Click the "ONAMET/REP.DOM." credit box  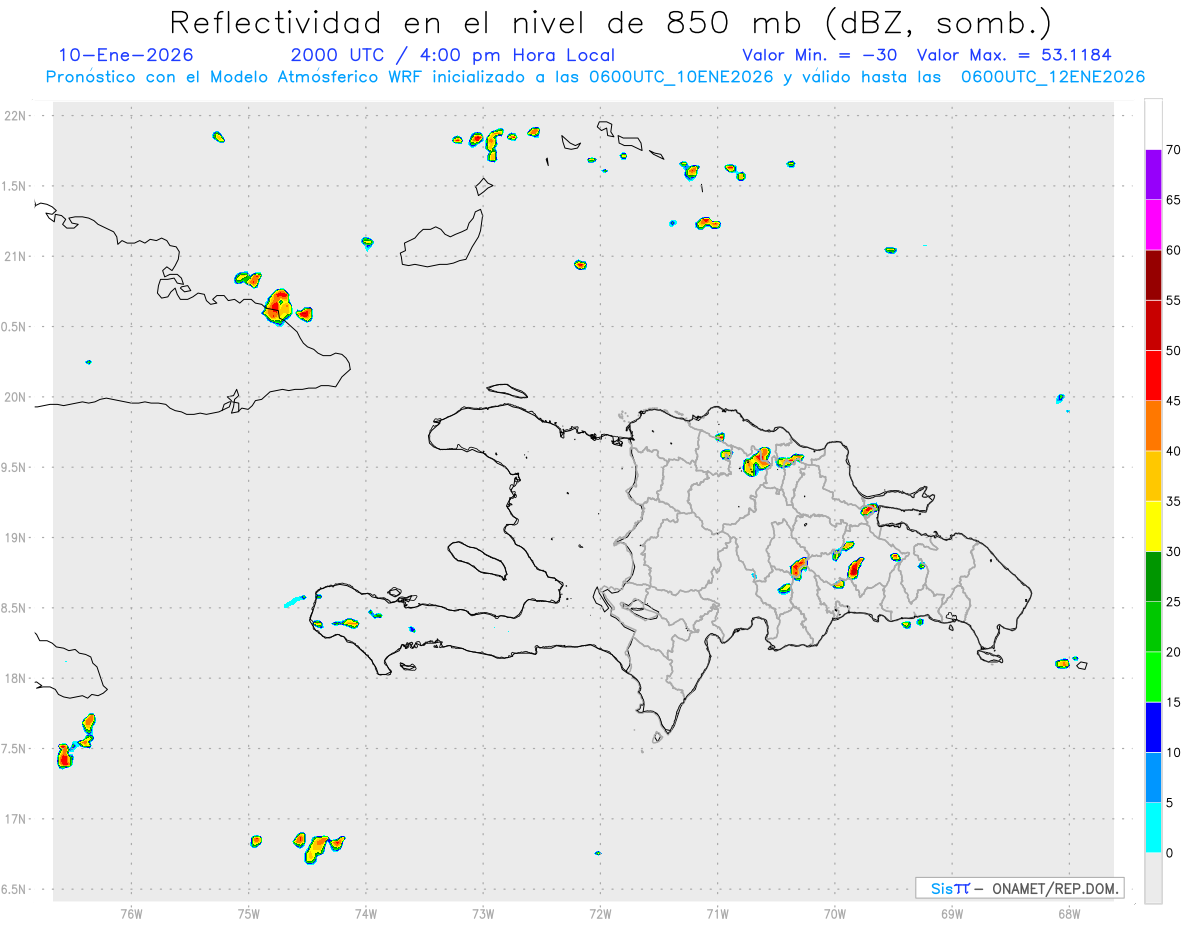(1019, 888)
